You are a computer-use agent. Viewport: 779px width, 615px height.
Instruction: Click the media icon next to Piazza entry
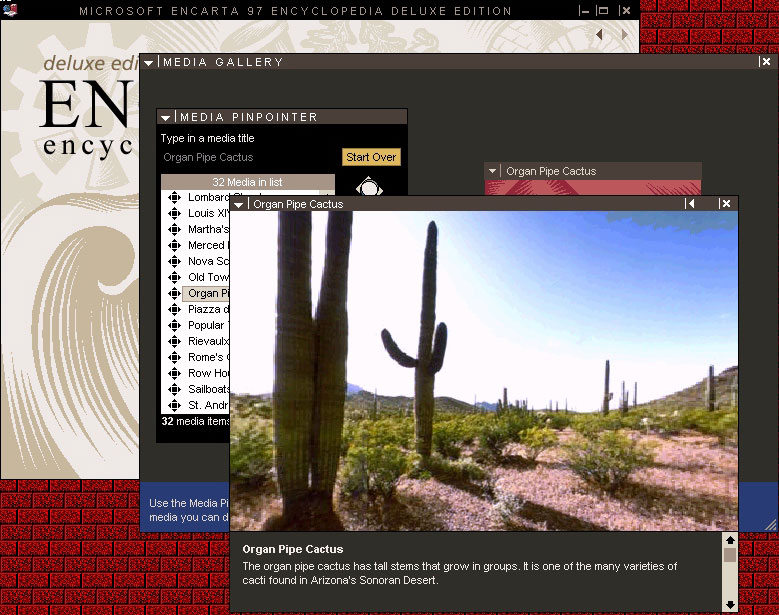click(175, 310)
